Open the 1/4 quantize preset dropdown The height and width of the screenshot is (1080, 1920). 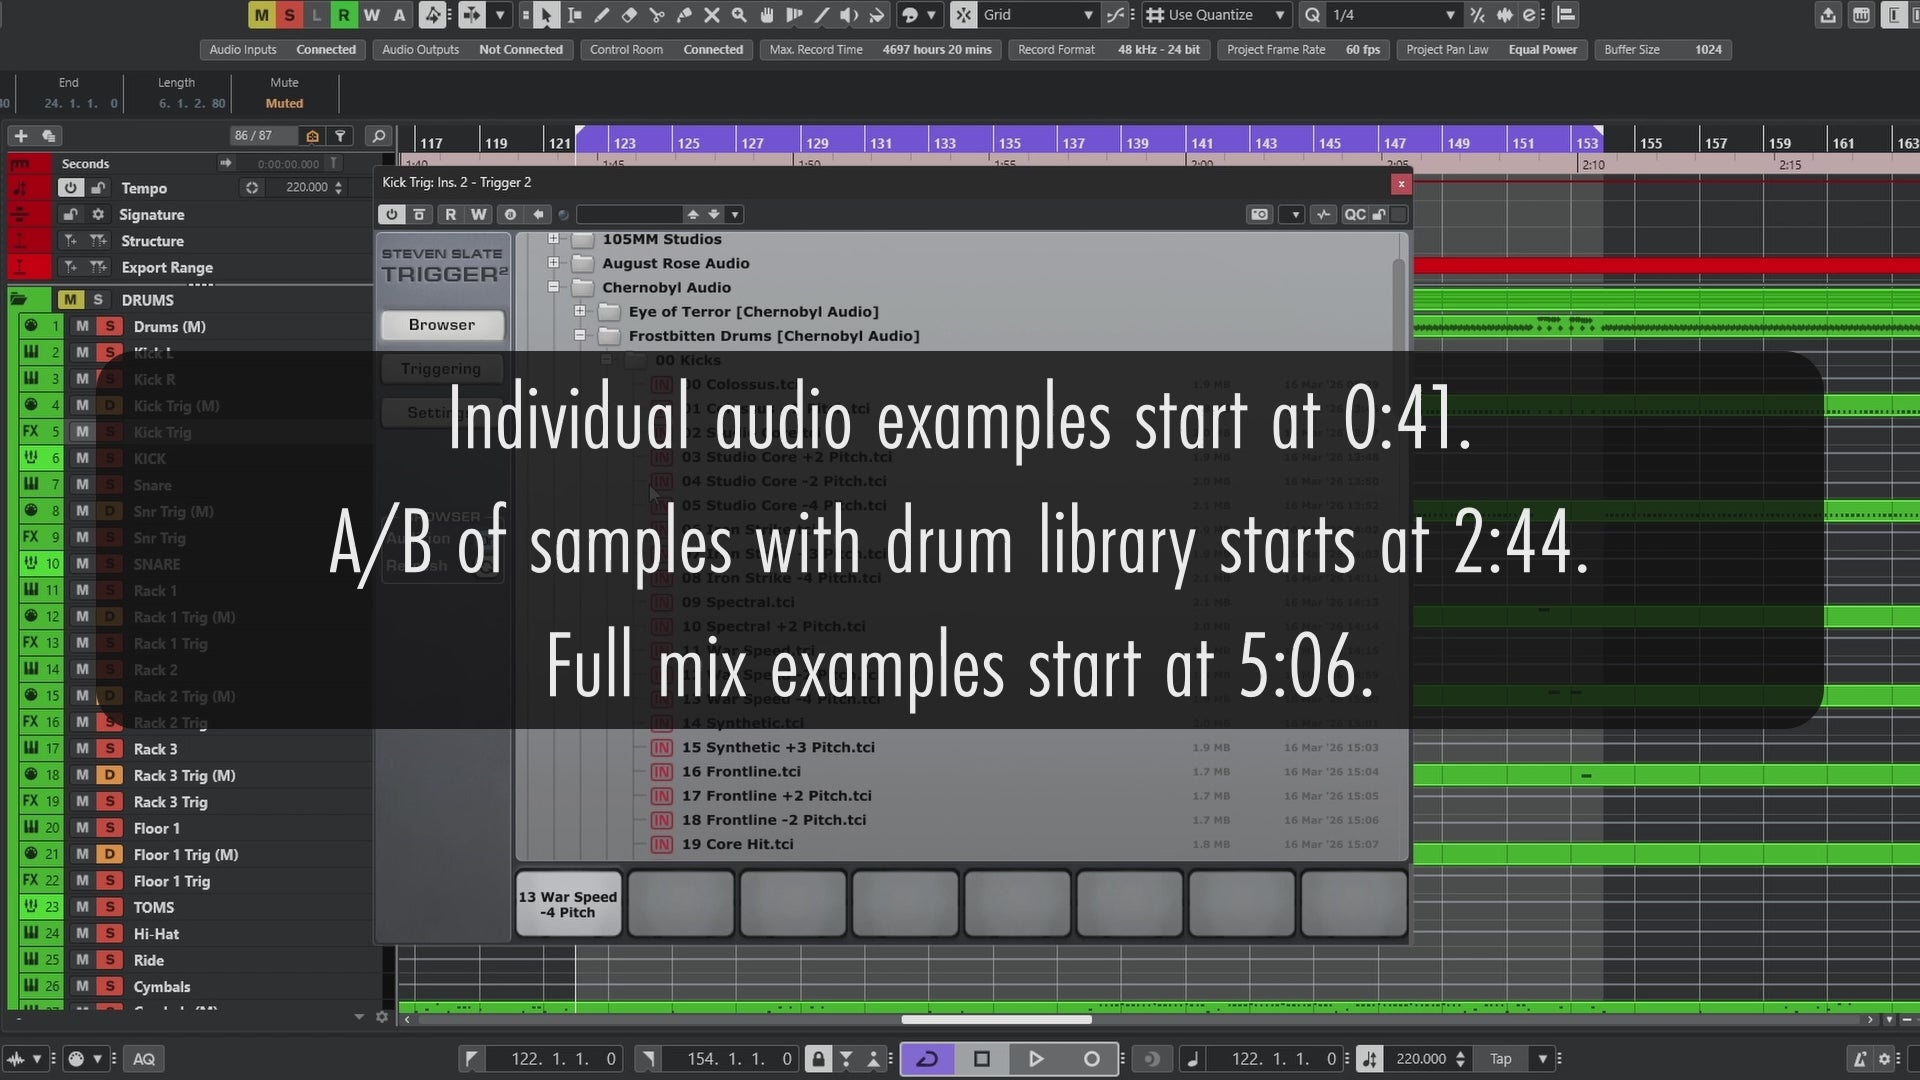[1393, 15]
